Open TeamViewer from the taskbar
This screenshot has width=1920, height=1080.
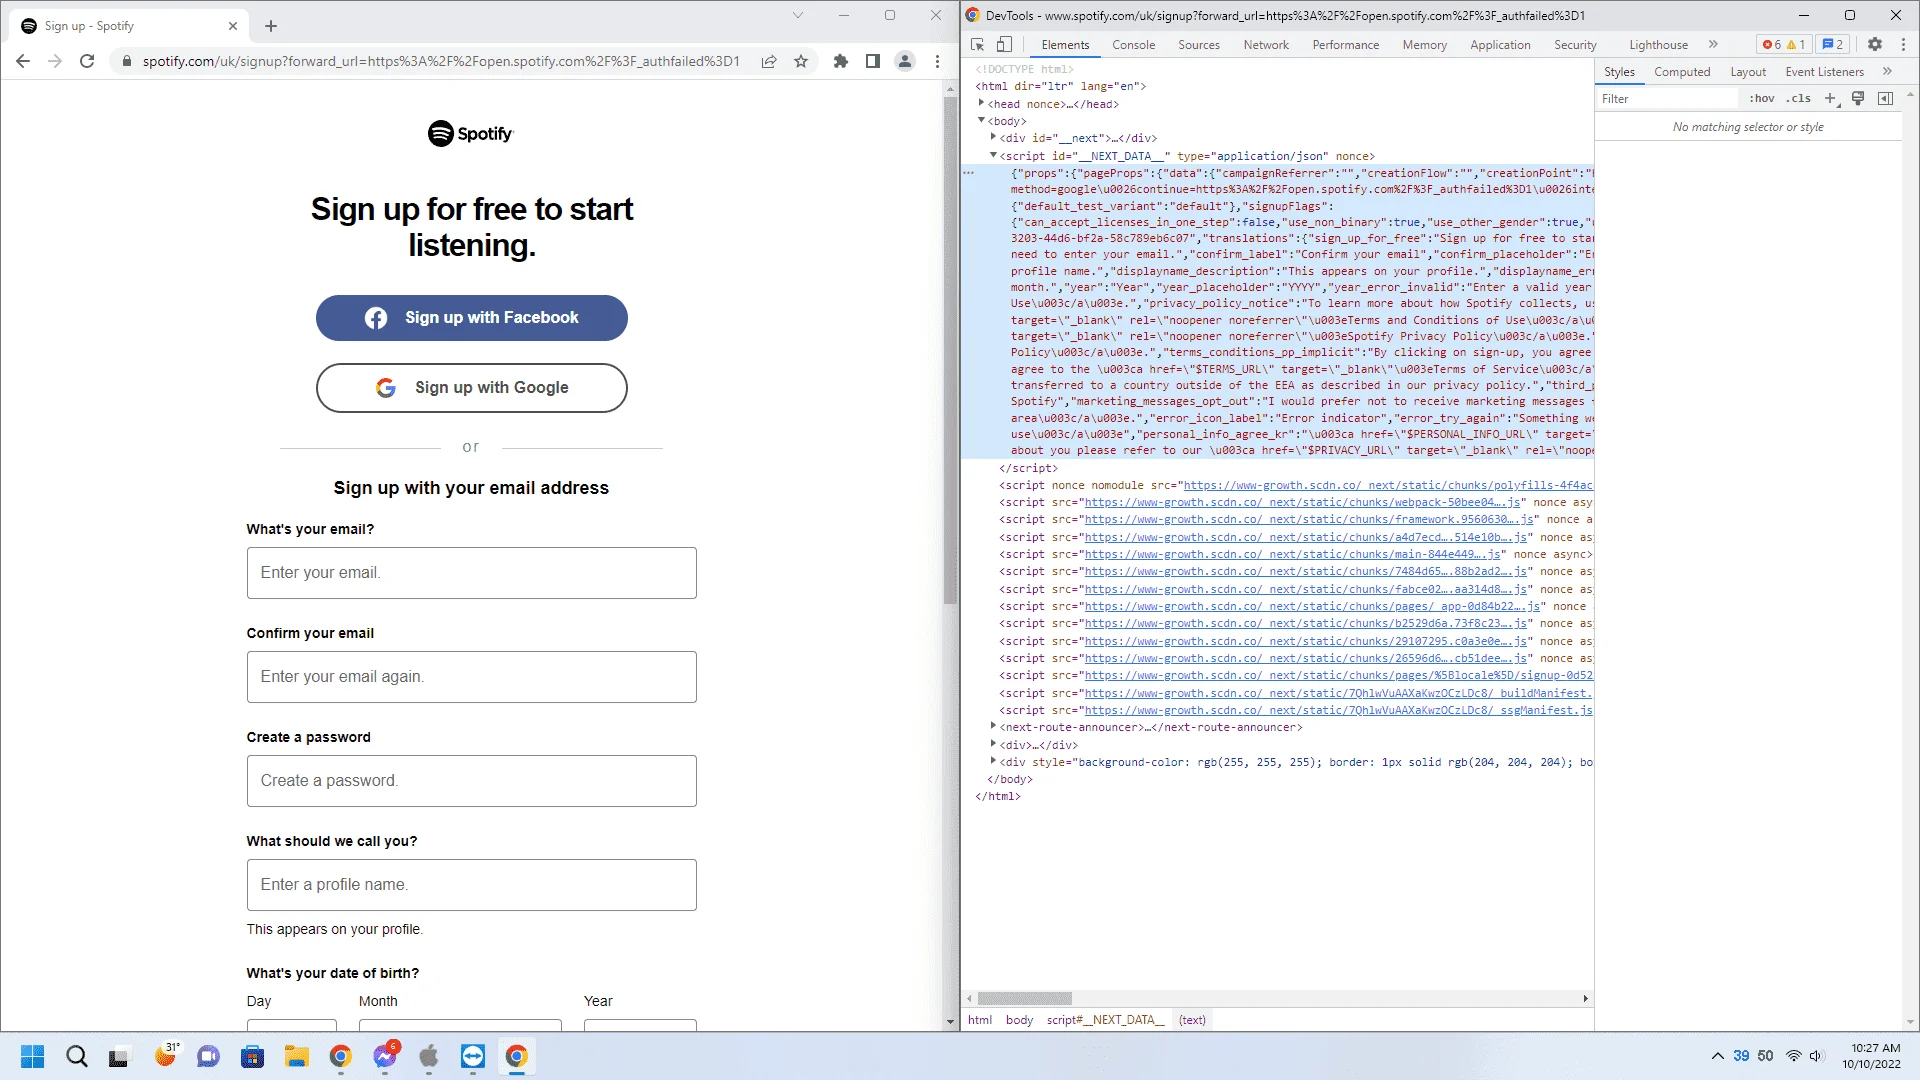tap(472, 1056)
